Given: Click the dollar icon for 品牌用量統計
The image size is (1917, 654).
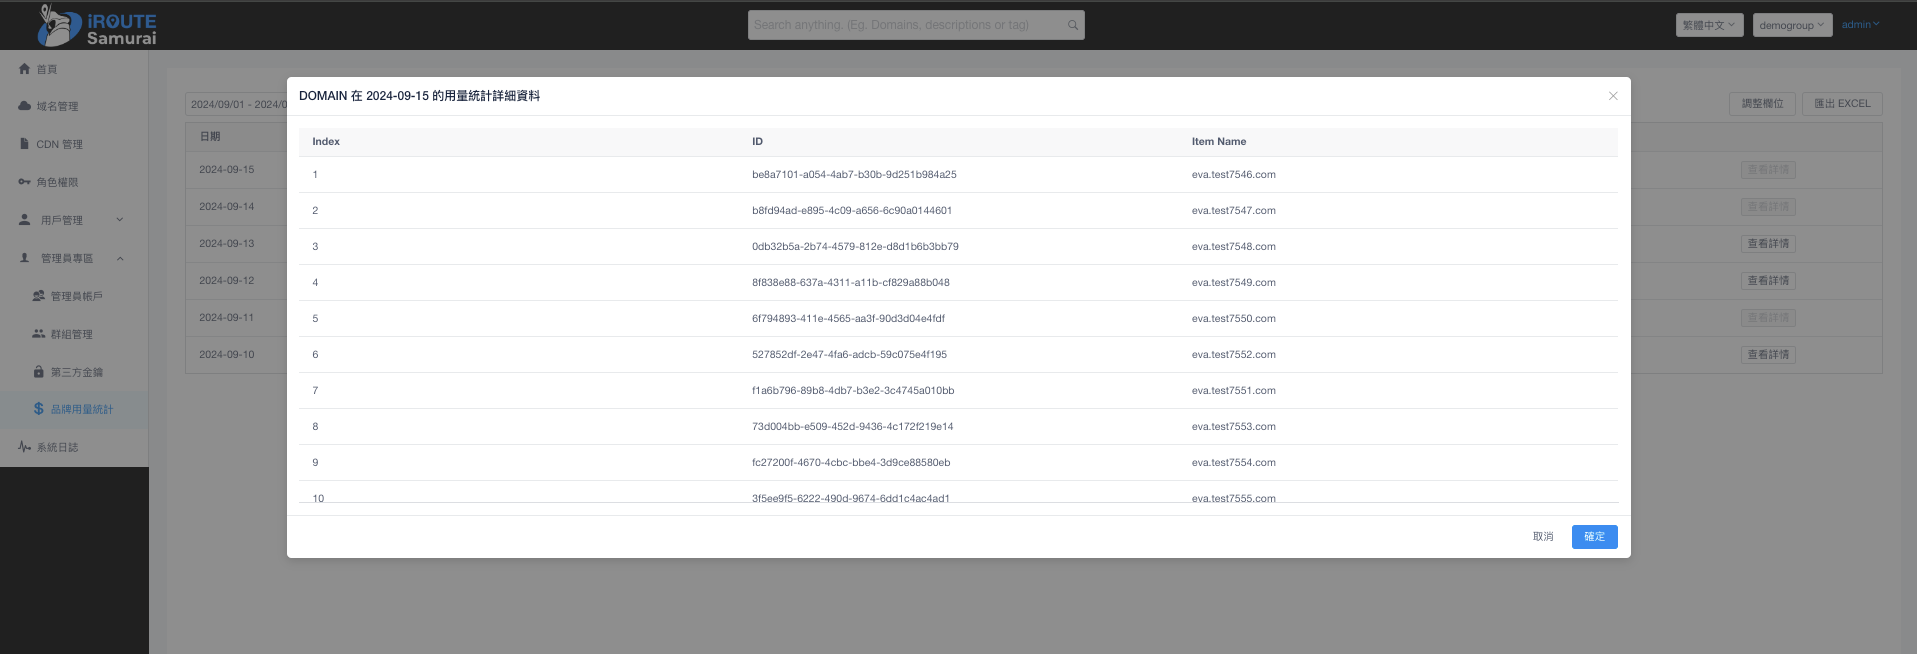Looking at the screenshot, I should click(38, 409).
